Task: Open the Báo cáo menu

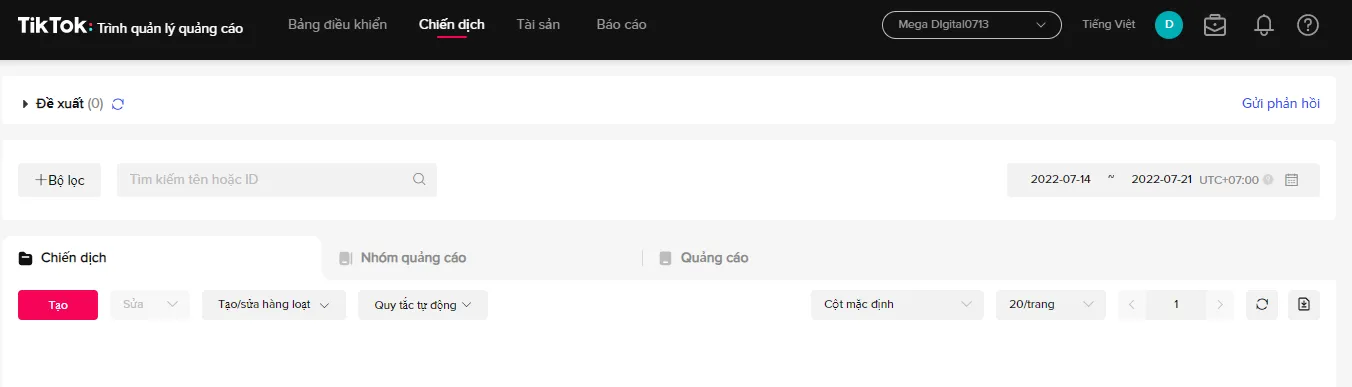Action: point(621,24)
